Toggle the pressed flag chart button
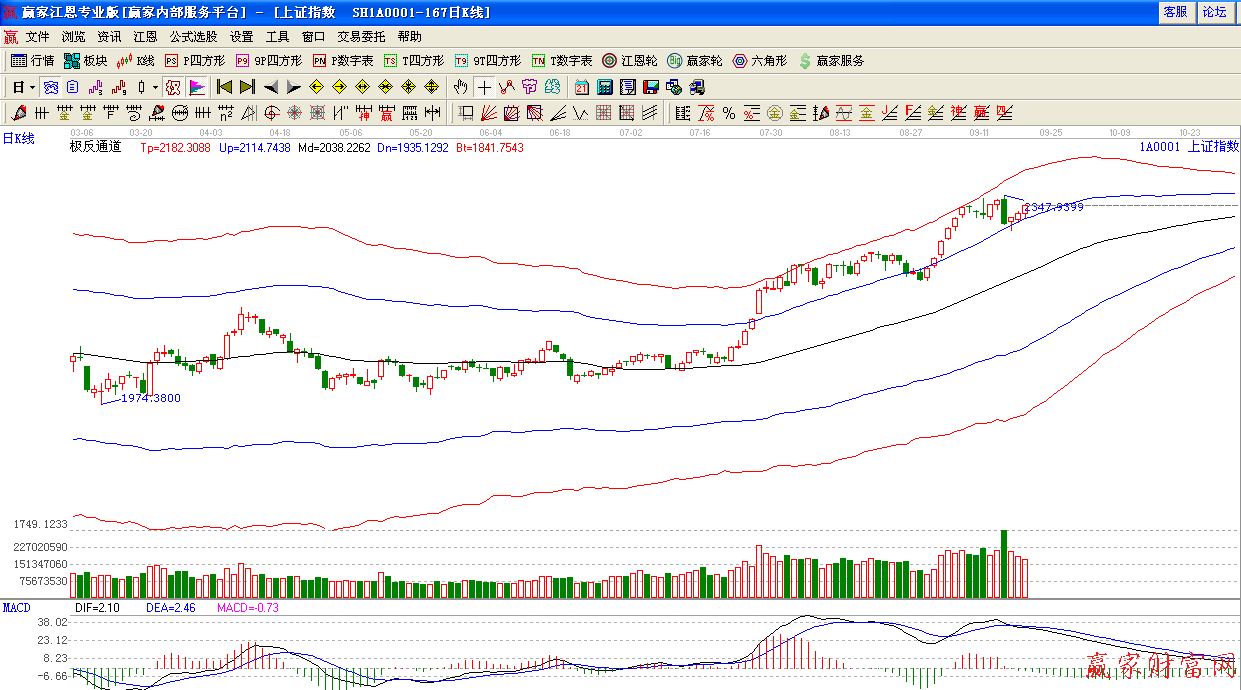Screen dimensions: 1241x690 (196, 87)
